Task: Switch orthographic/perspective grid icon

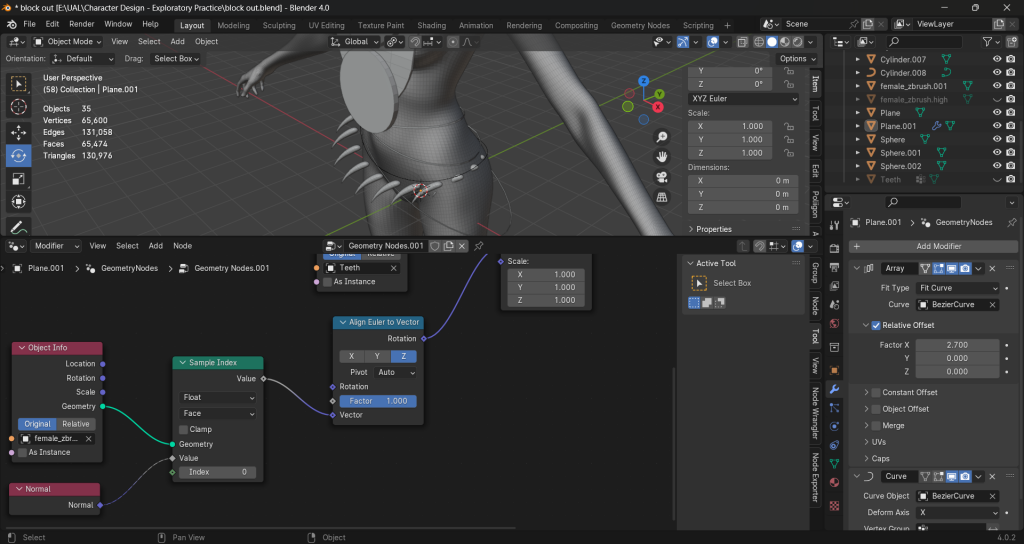Action: pos(662,197)
